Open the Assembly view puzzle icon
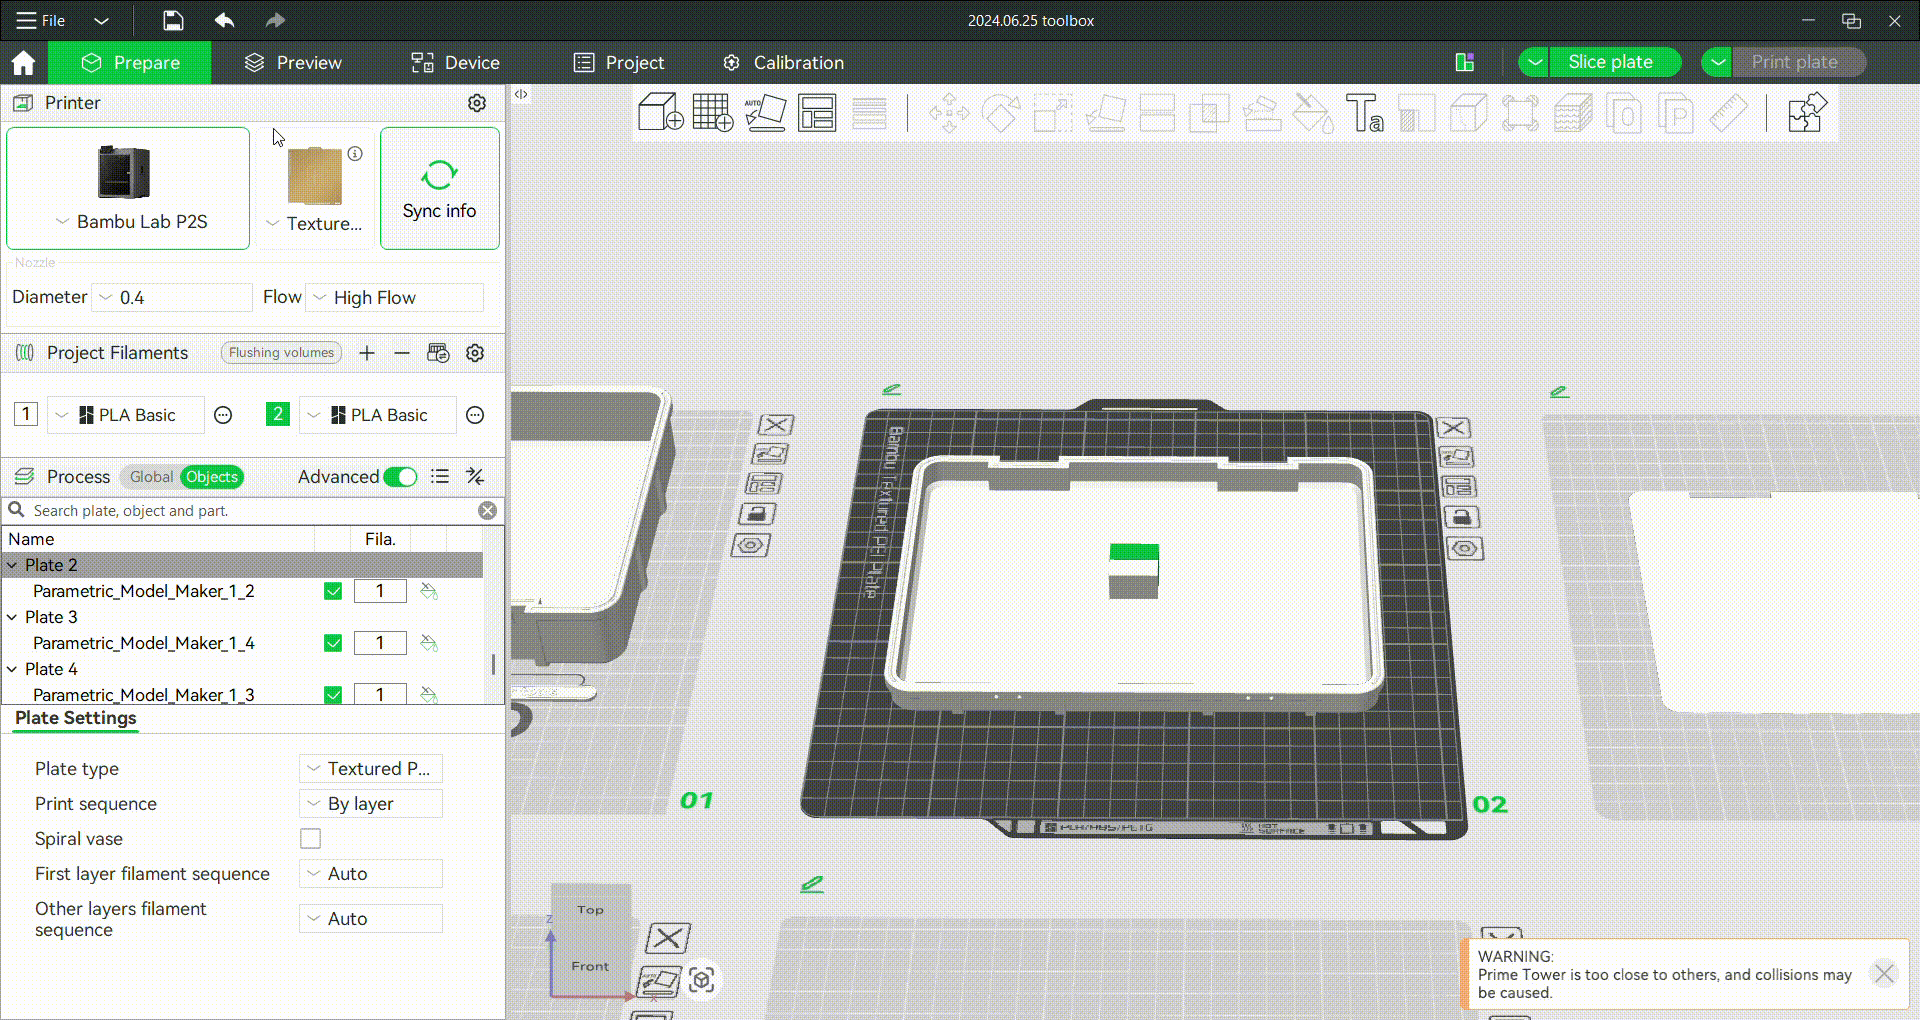This screenshot has height=1020, width=1920. (1806, 112)
